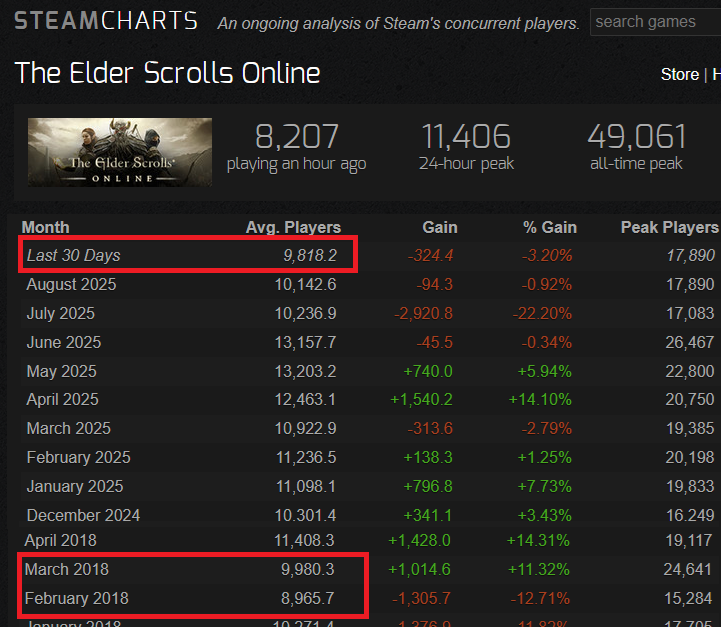Select the February 2025 row label
The width and height of the screenshot is (721, 627).
[79, 457]
